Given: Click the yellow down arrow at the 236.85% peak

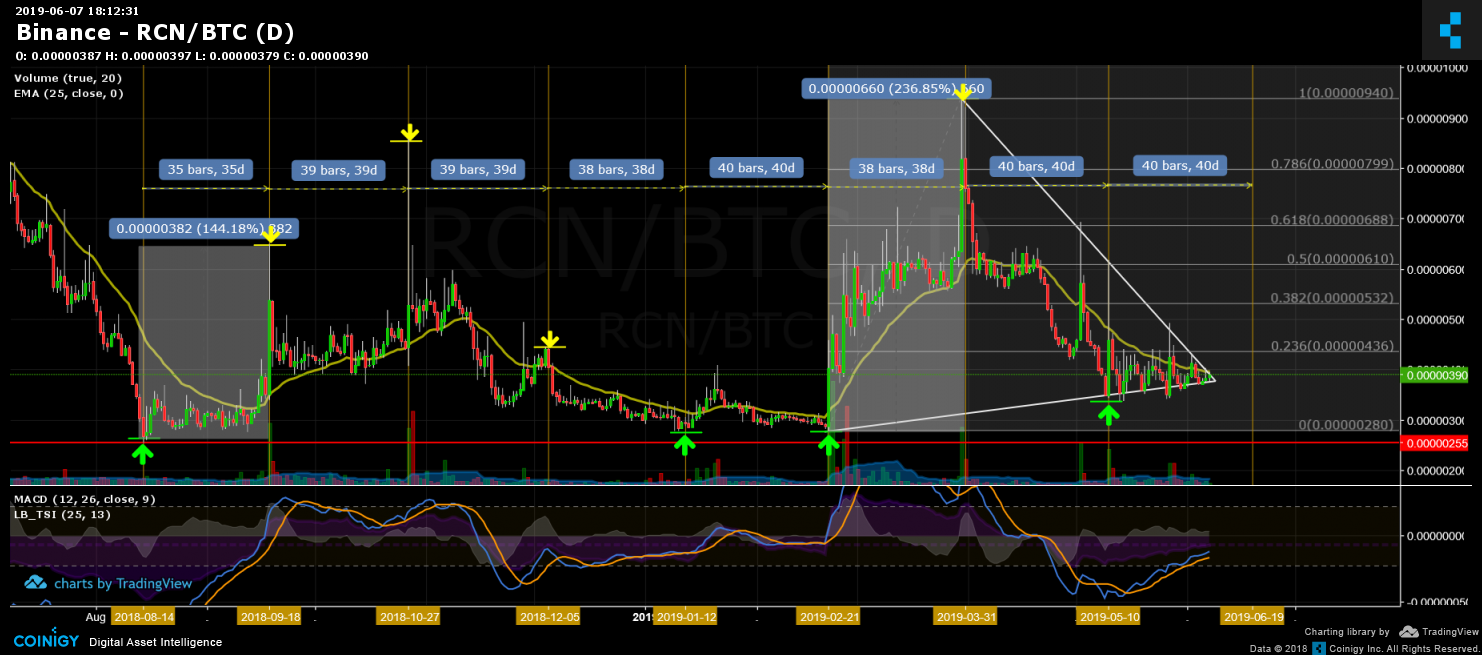Looking at the screenshot, I should pyautogui.click(x=963, y=92).
